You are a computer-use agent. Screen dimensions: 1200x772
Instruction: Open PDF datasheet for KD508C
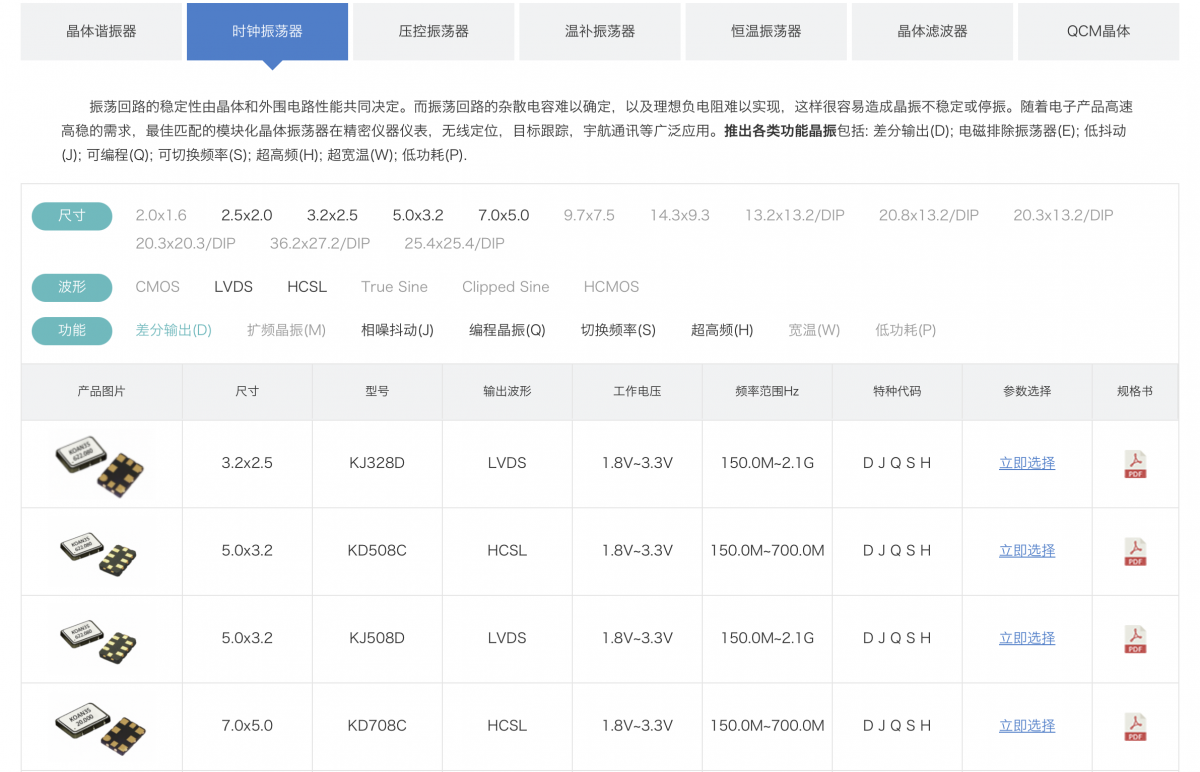pyautogui.click(x=1135, y=551)
